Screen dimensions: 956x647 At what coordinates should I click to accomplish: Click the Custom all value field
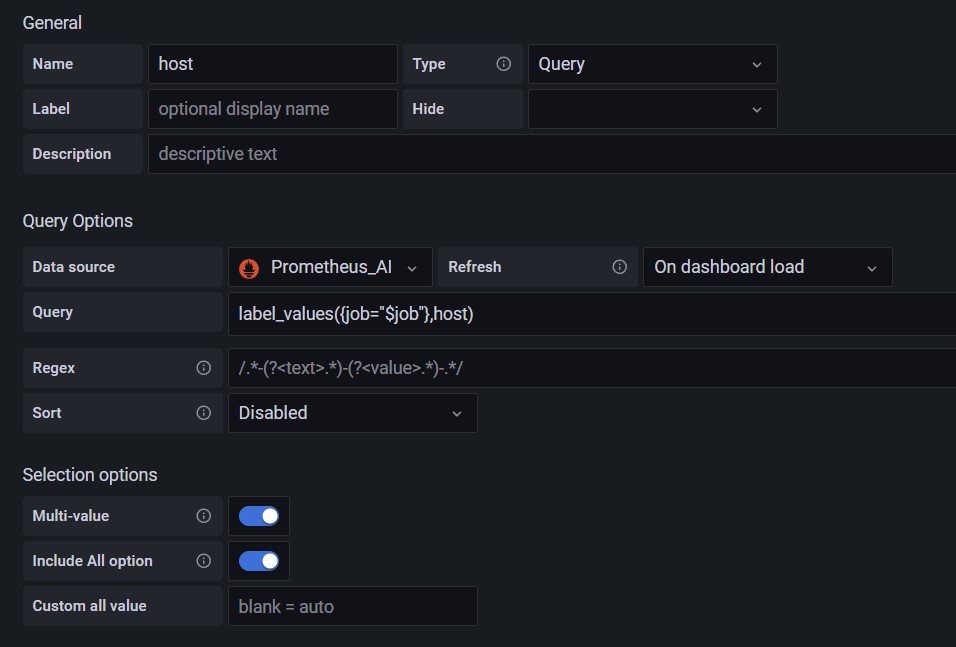click(x=352, y=606)
